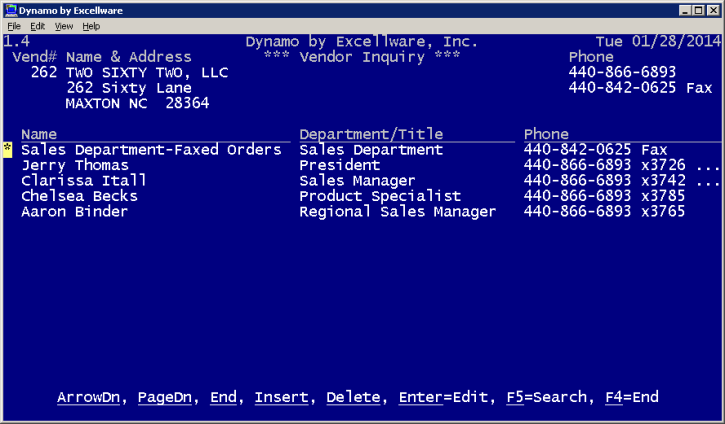This screenshot has height=424, width=725.
Task: Open the Edit menu
Action: [37, 26]
